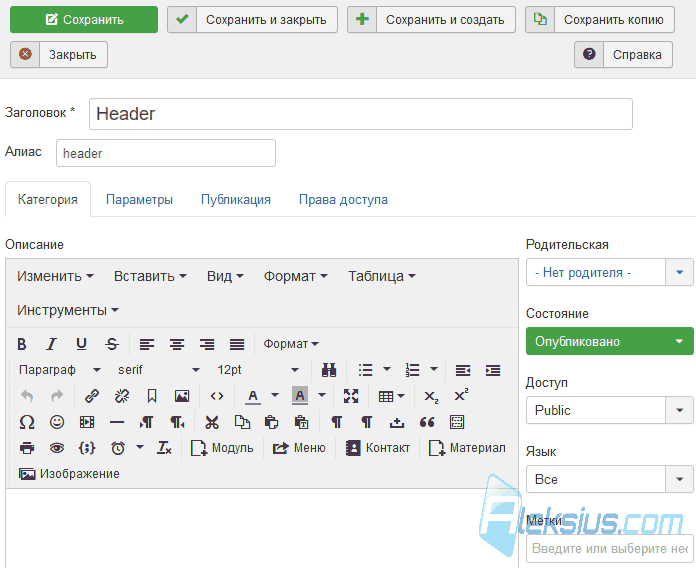Decrease indent of text

click(x=463, y=370)
